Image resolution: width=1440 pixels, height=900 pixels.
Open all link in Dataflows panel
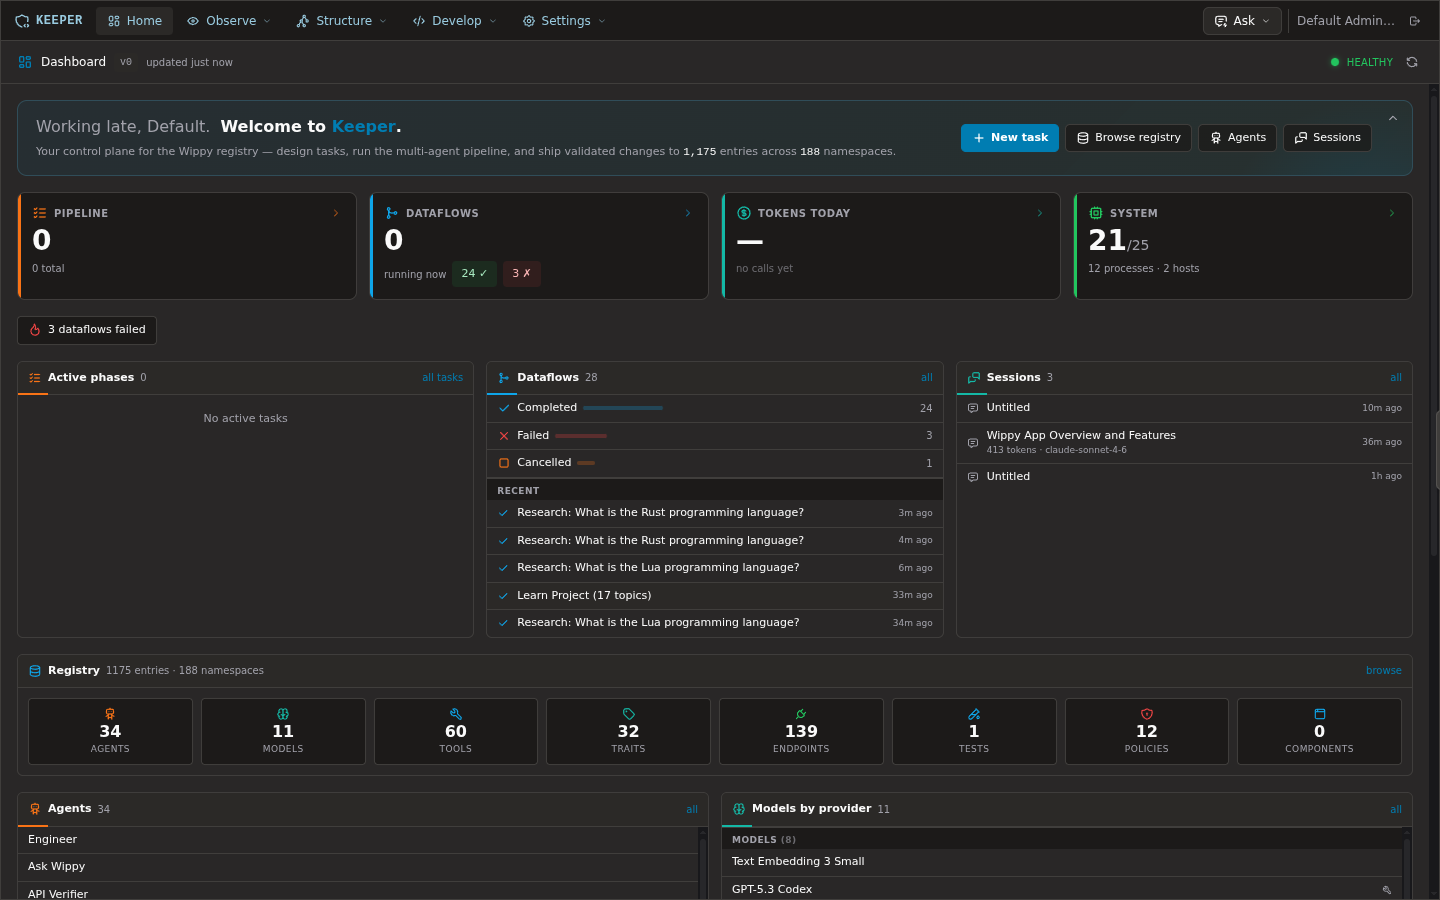(926, 378)
